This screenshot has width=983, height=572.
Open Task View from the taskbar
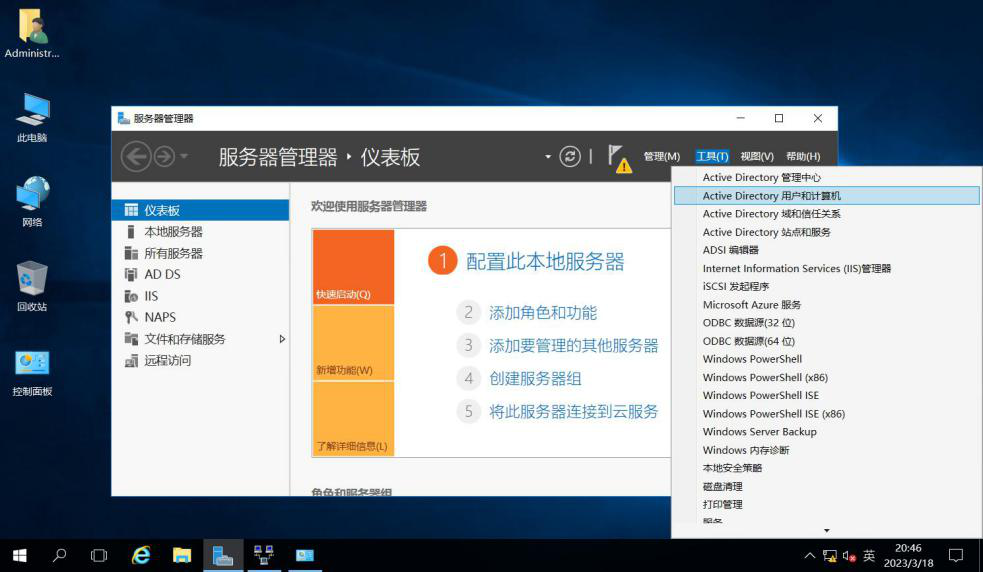point(99,555)
